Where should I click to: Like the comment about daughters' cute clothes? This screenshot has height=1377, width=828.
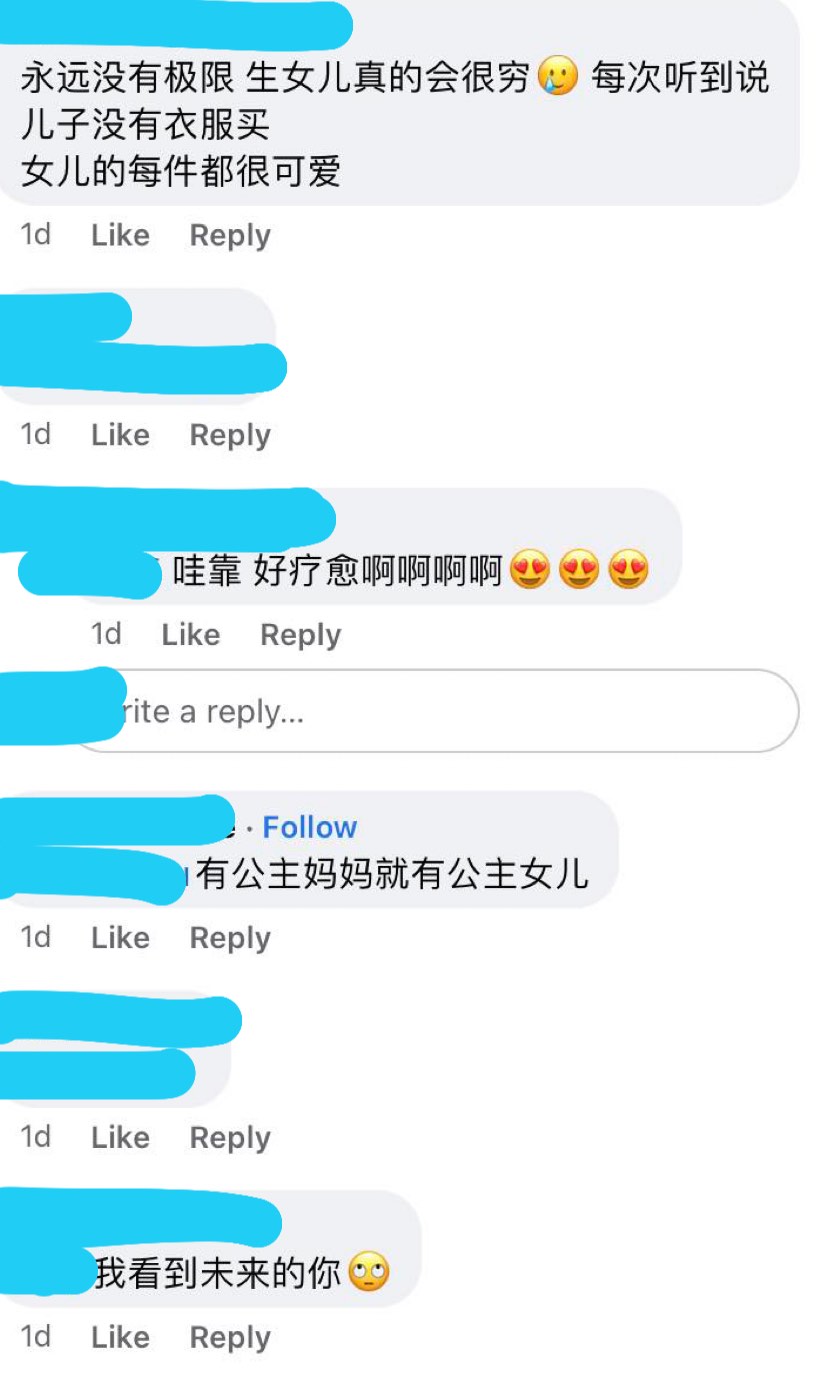click(120, 236)
